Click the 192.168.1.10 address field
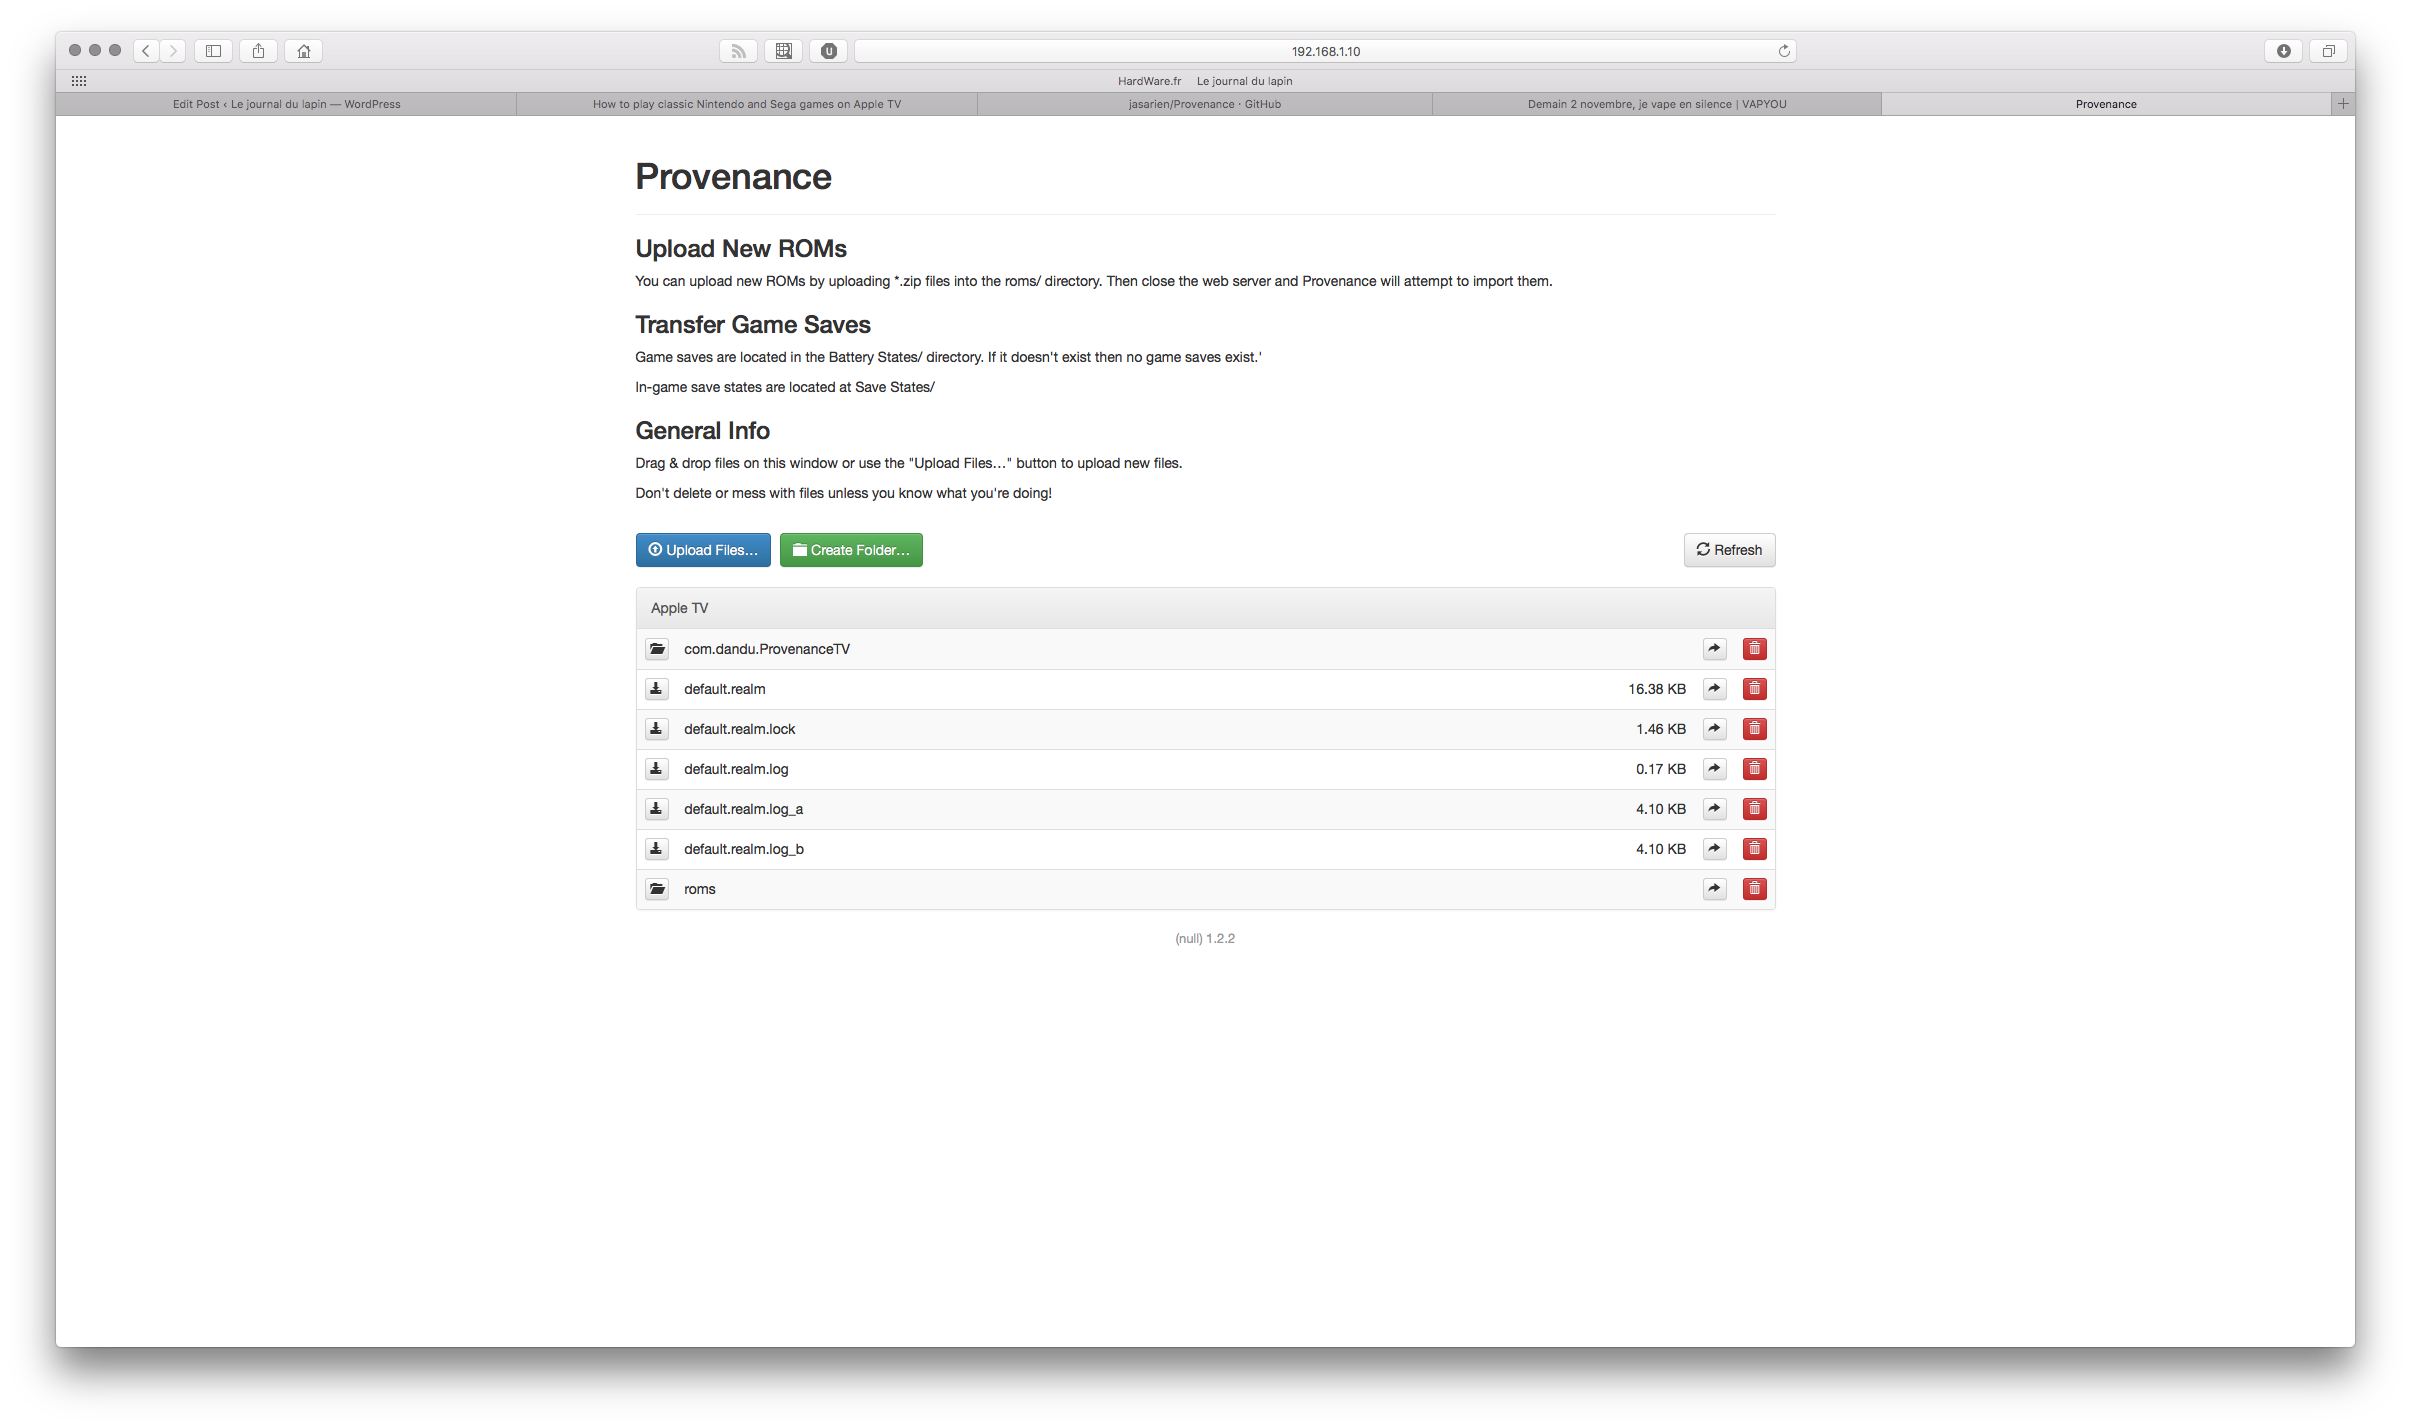Image resolution: width=2411 pixels, height=1427 pixels. pyautogui.click(x=1325, y=51)
